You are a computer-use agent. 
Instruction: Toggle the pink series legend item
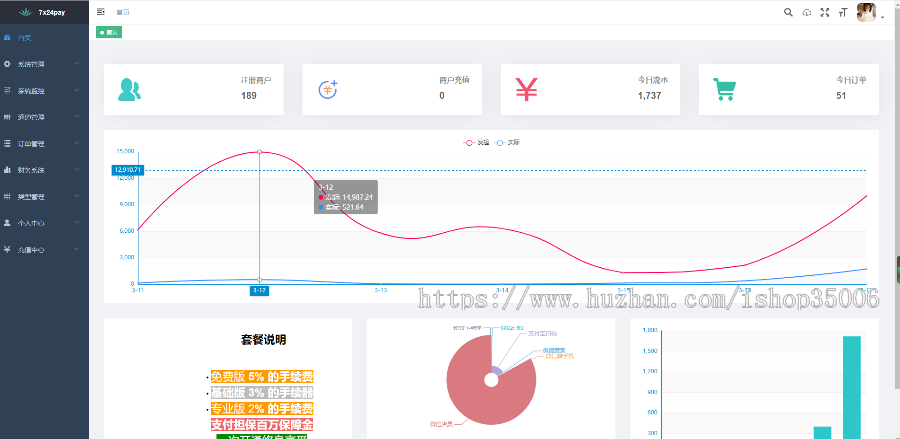476,142
